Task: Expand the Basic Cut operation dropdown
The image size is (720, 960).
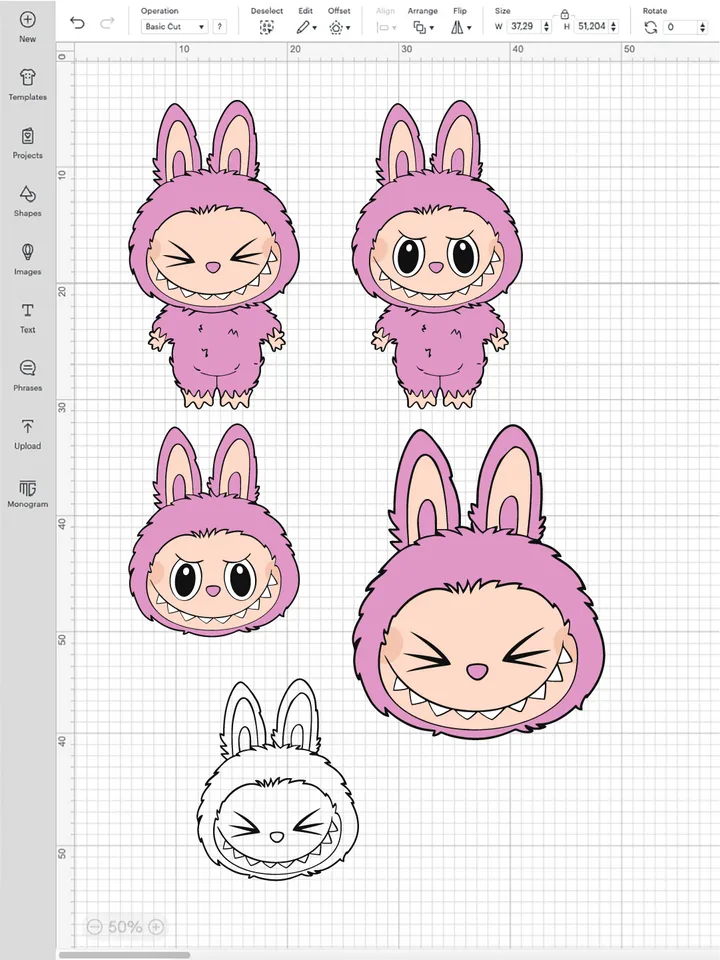Action: [x=174, y=27]
